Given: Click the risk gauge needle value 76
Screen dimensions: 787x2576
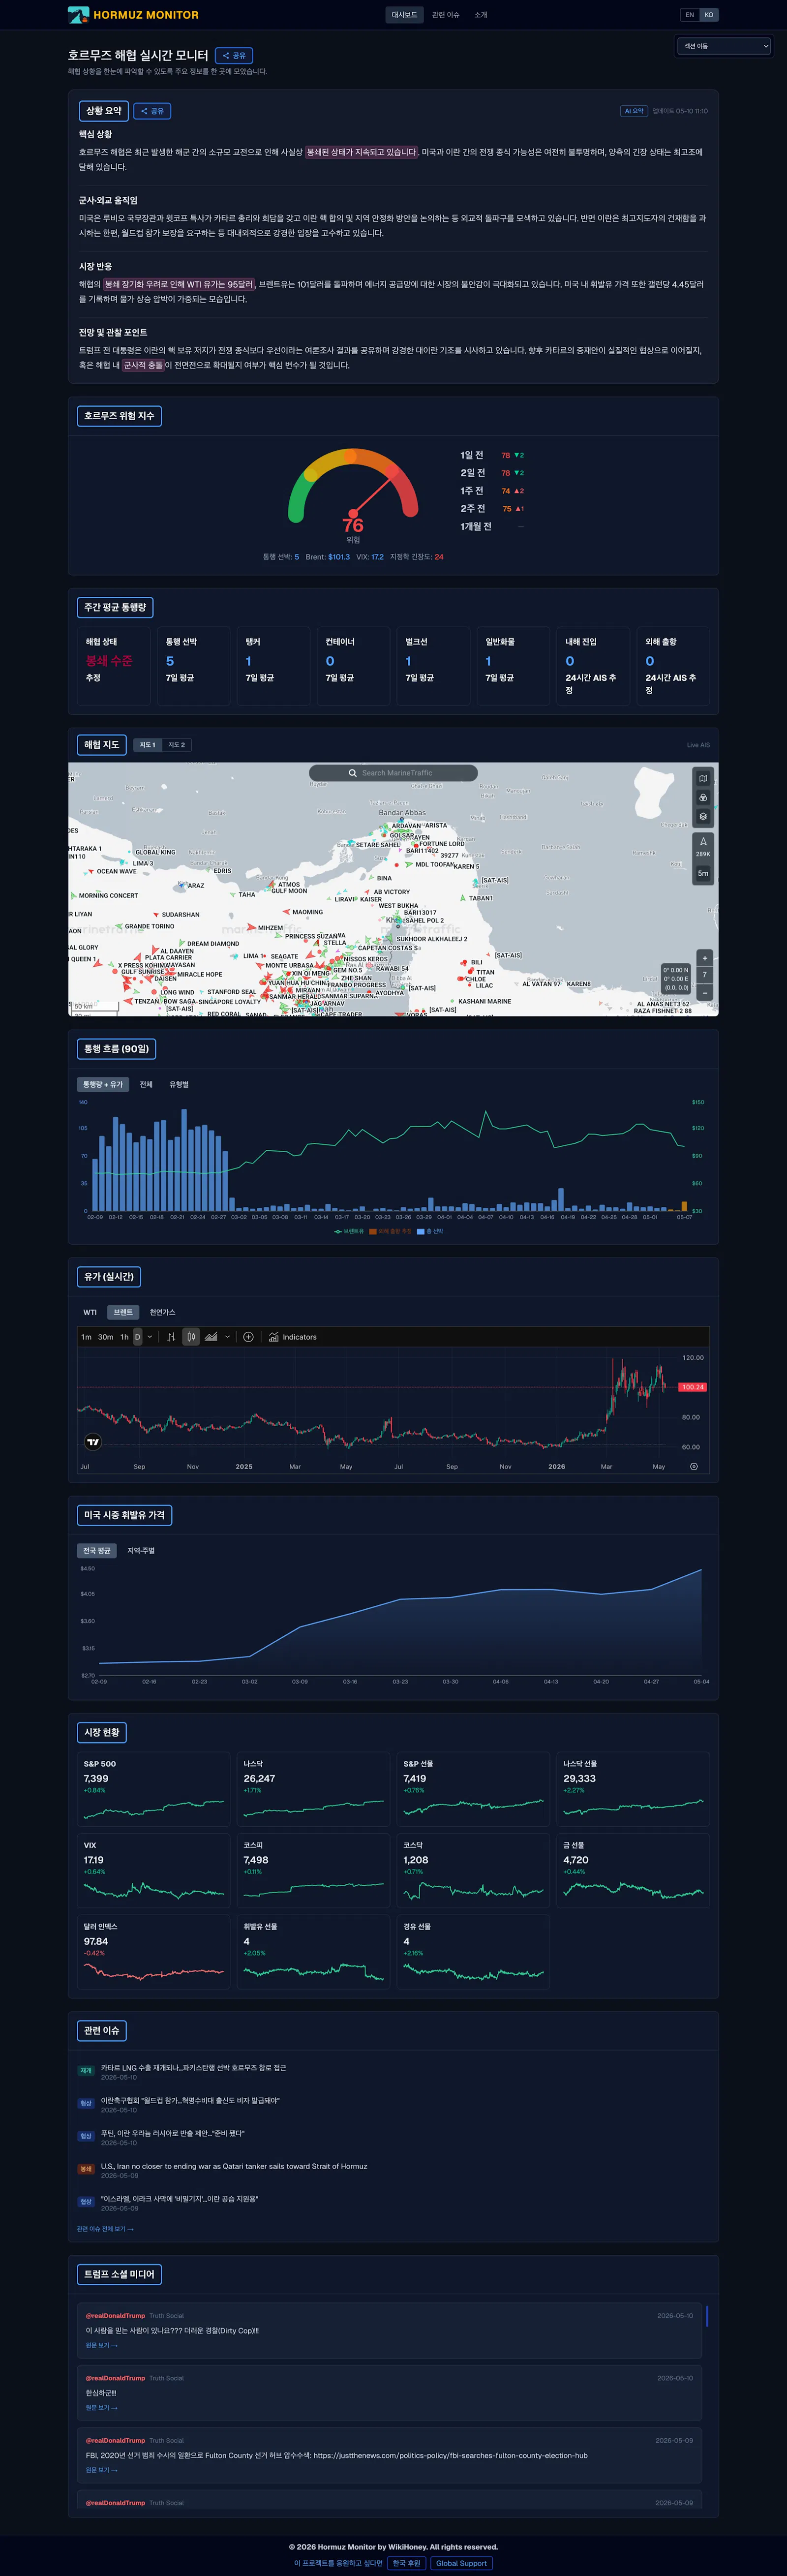Looking at the screenshot, I should 353,525.
